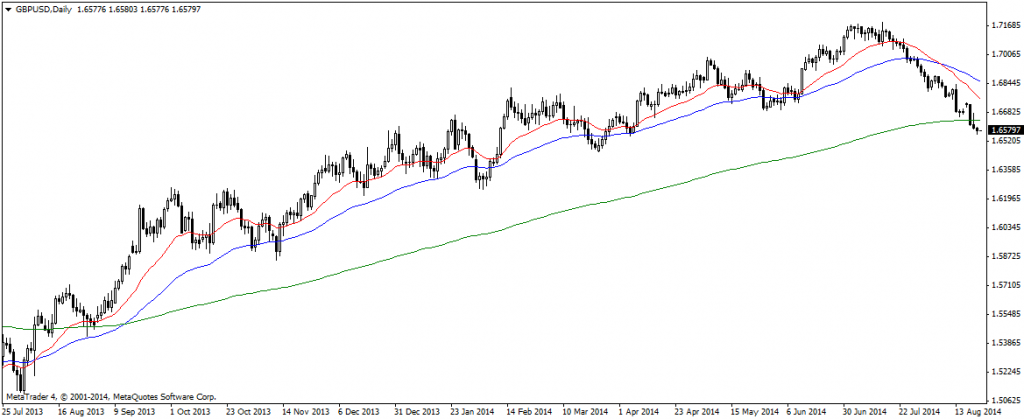Click the triangle arrow beside GBPUSD,Daily
The width and height of the screenshot is (1024, 419).
(7, 7)
